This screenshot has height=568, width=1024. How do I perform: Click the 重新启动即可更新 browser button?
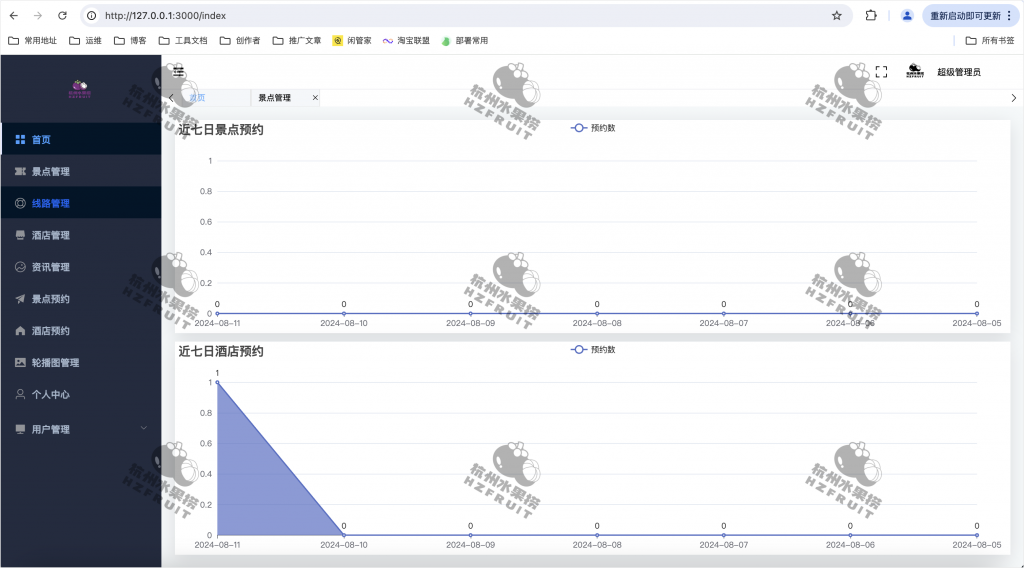point(964,16)
